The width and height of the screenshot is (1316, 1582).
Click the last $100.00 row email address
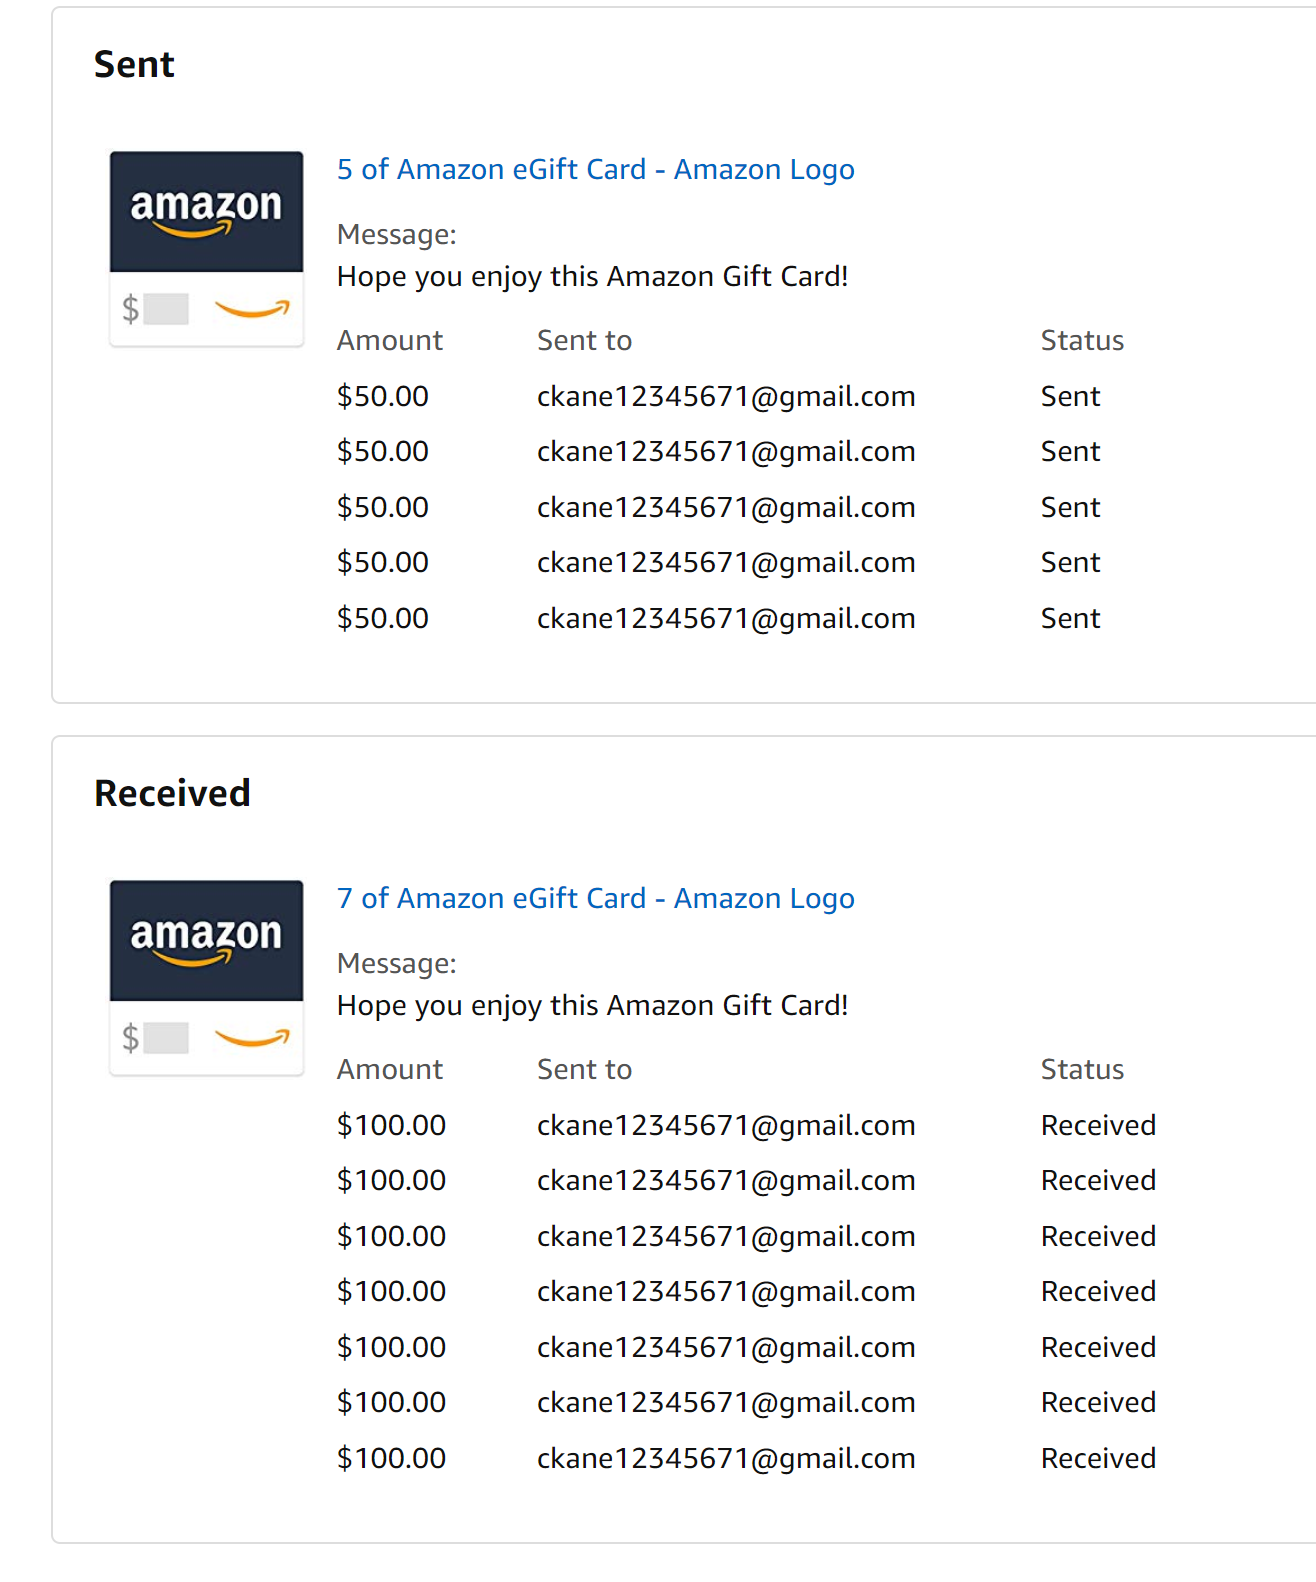point(726,1459)
